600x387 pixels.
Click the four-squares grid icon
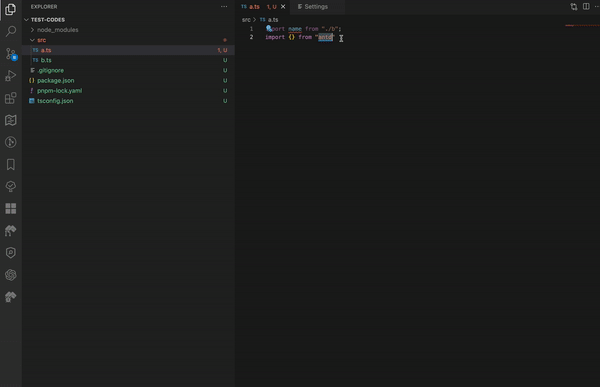tap(11, 209)
